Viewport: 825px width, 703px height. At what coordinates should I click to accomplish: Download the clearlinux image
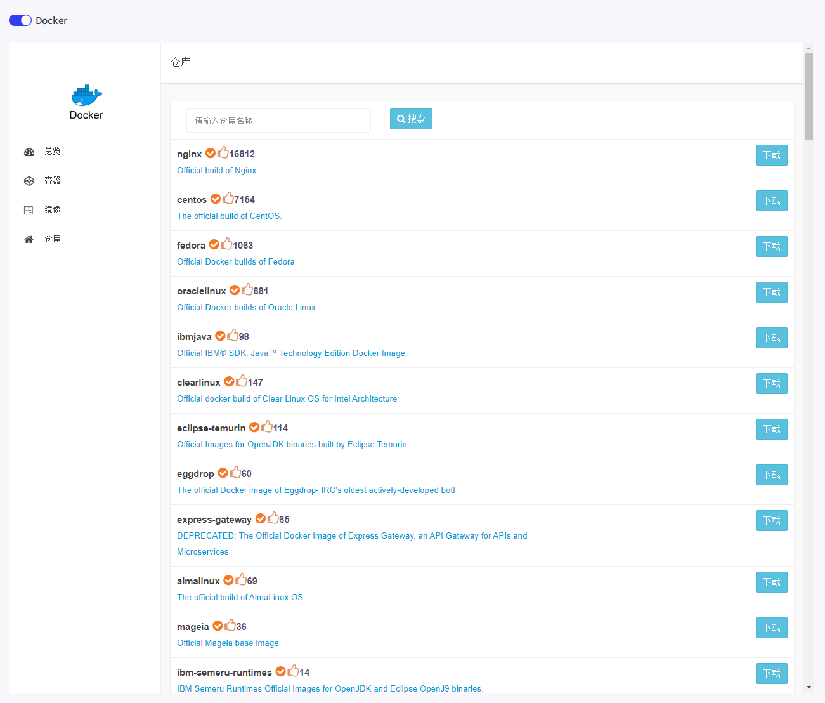point(772,384)
